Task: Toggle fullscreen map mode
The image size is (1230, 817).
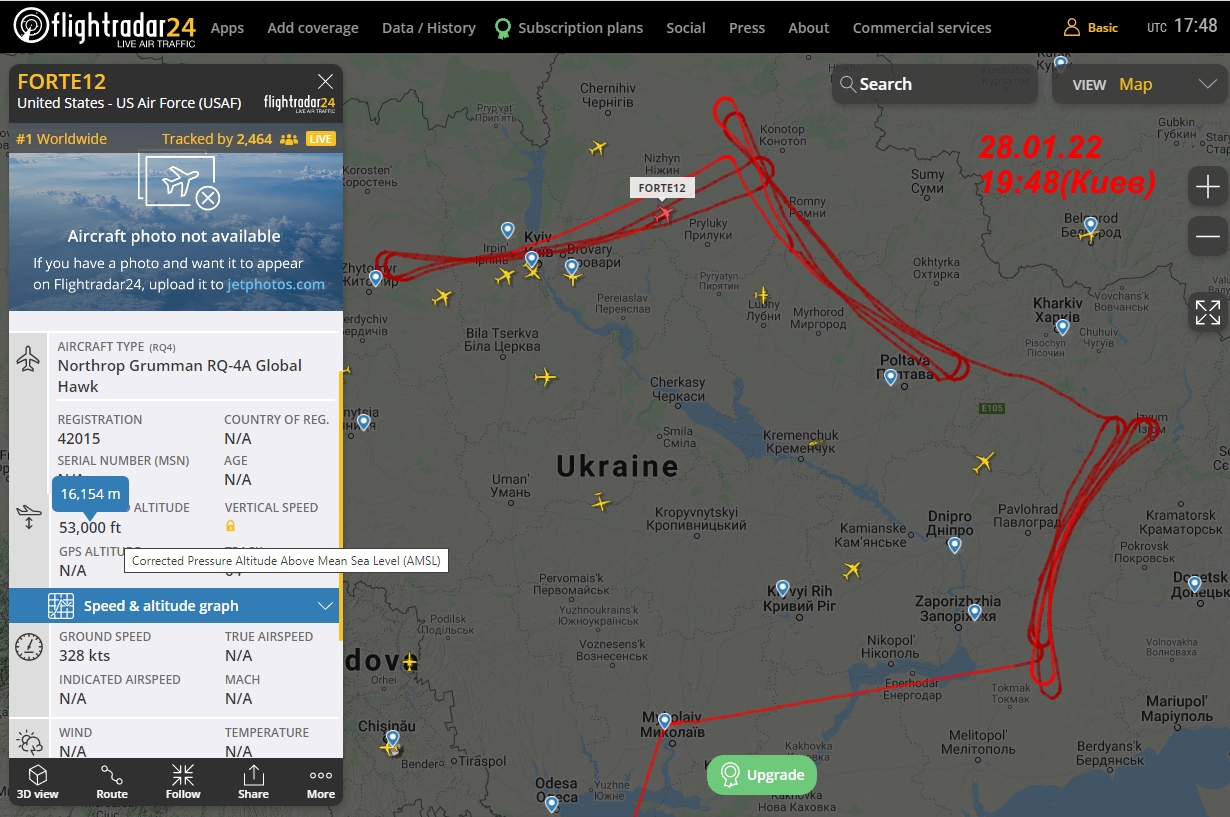Action: (x=1208, y=312)
